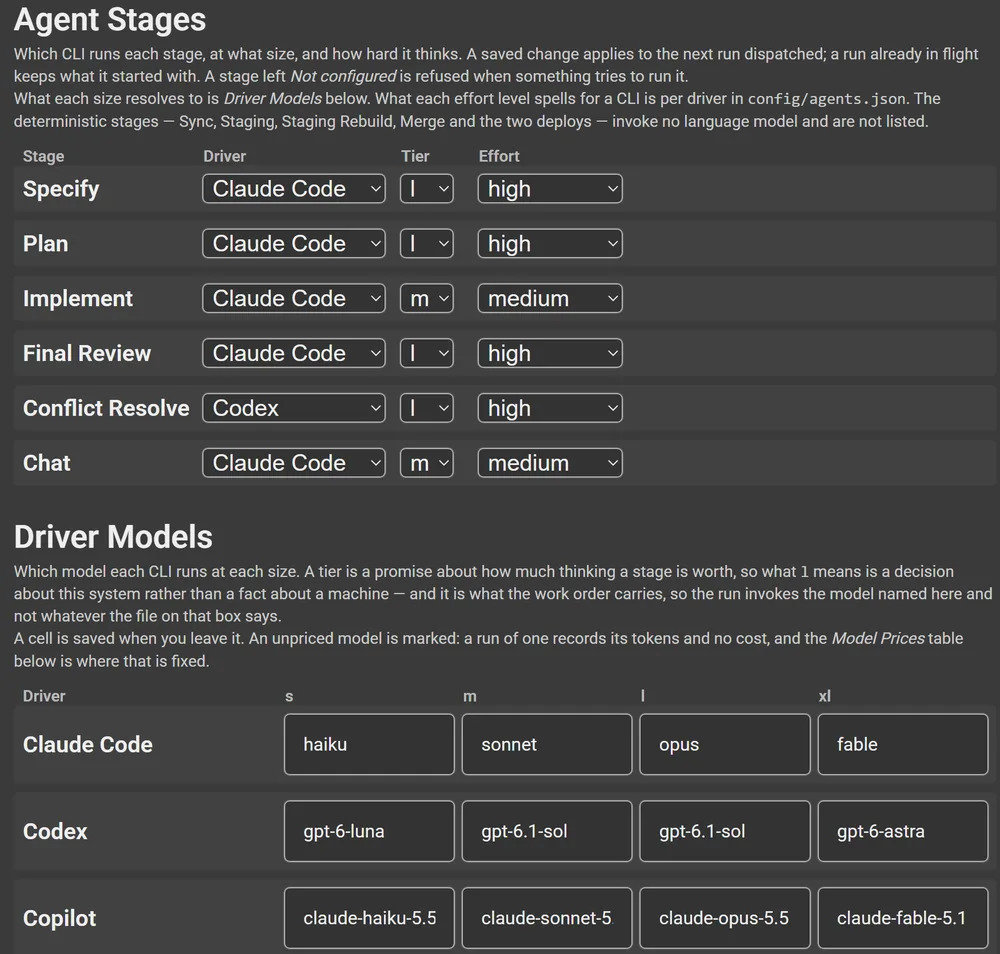
Task: Edit the Claude Code xl model field fable
Action: click(x=902, y=744)
